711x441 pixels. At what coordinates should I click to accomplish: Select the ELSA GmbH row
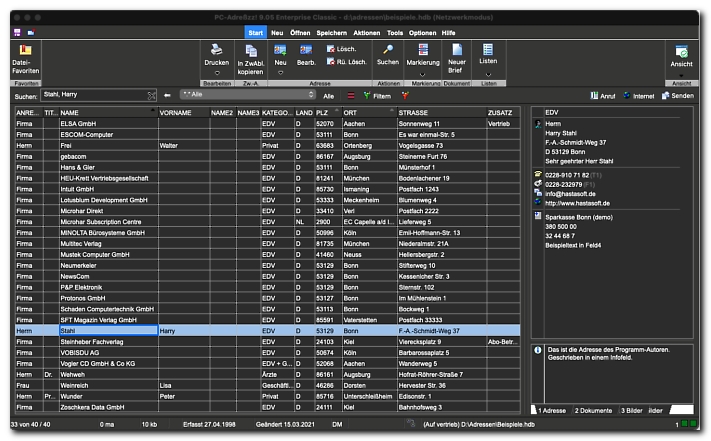coord(268,123)
